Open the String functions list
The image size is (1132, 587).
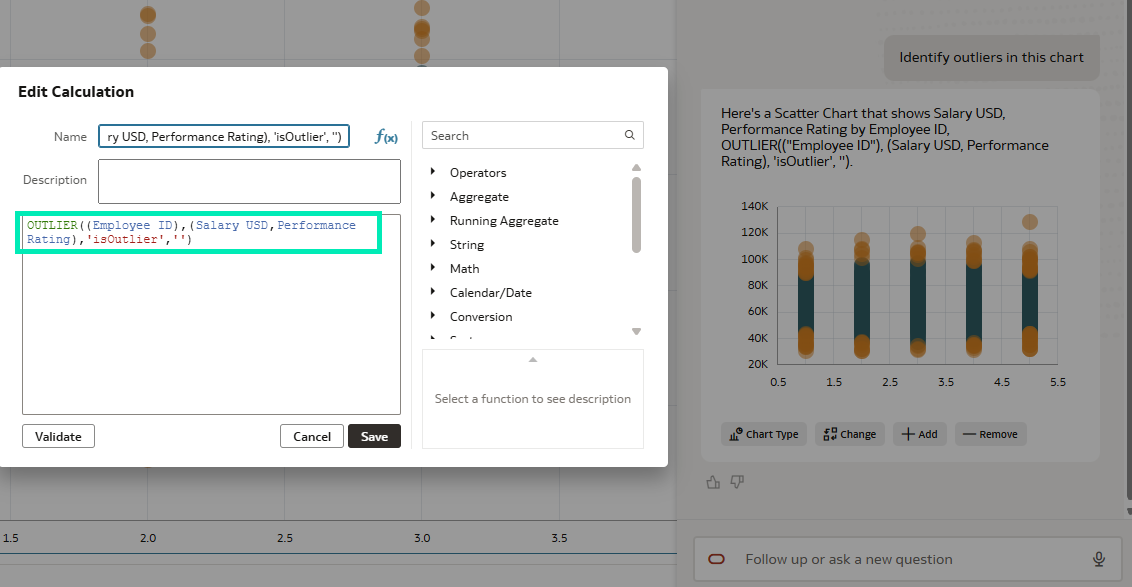click(x=465, y=244)
